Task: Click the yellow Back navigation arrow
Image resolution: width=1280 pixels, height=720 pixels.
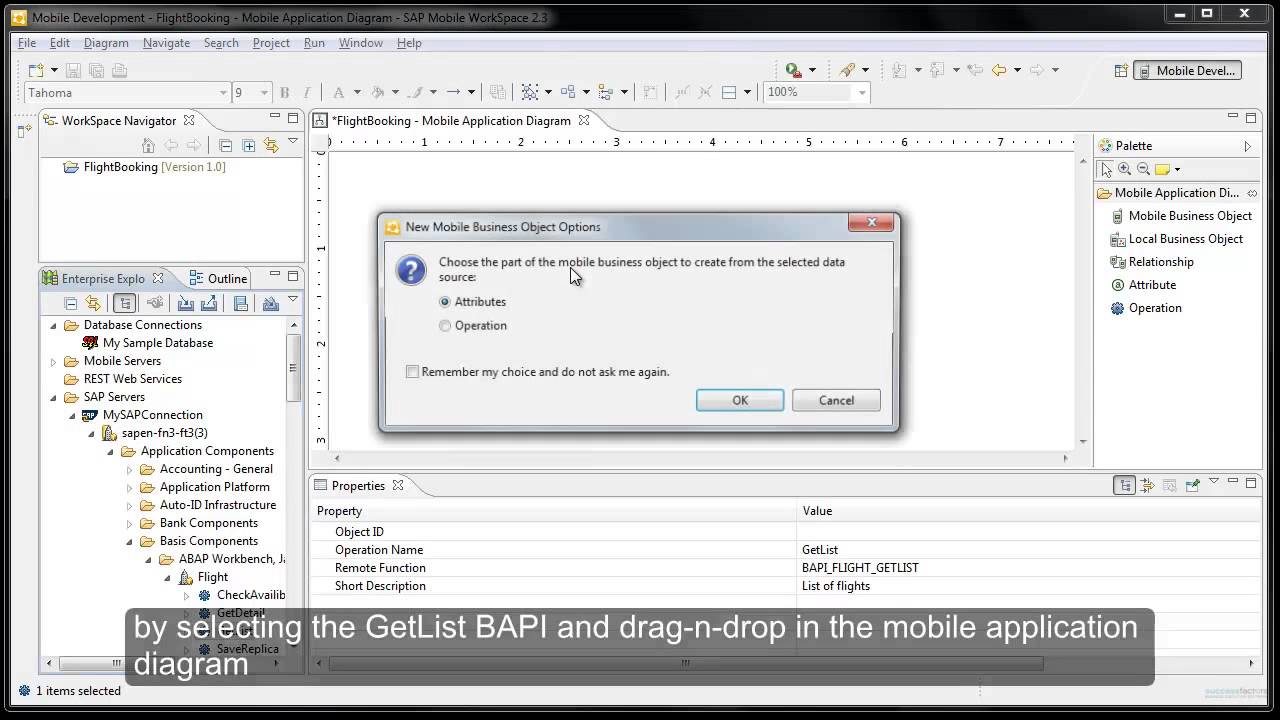Action: pos(998,70)
